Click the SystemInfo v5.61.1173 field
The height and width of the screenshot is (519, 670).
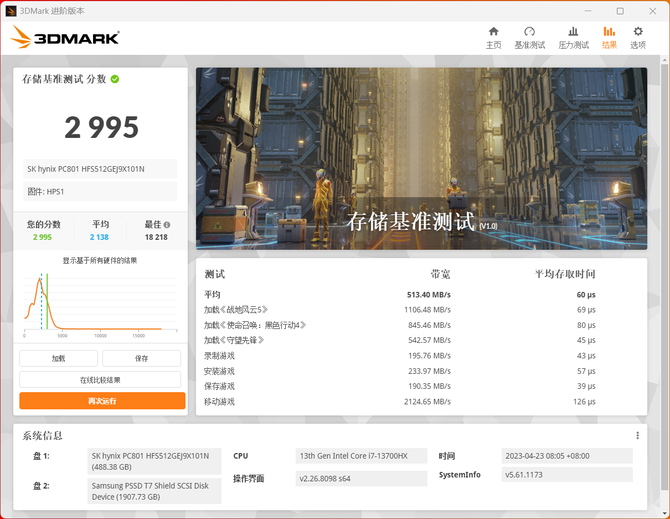click(567, 475)
